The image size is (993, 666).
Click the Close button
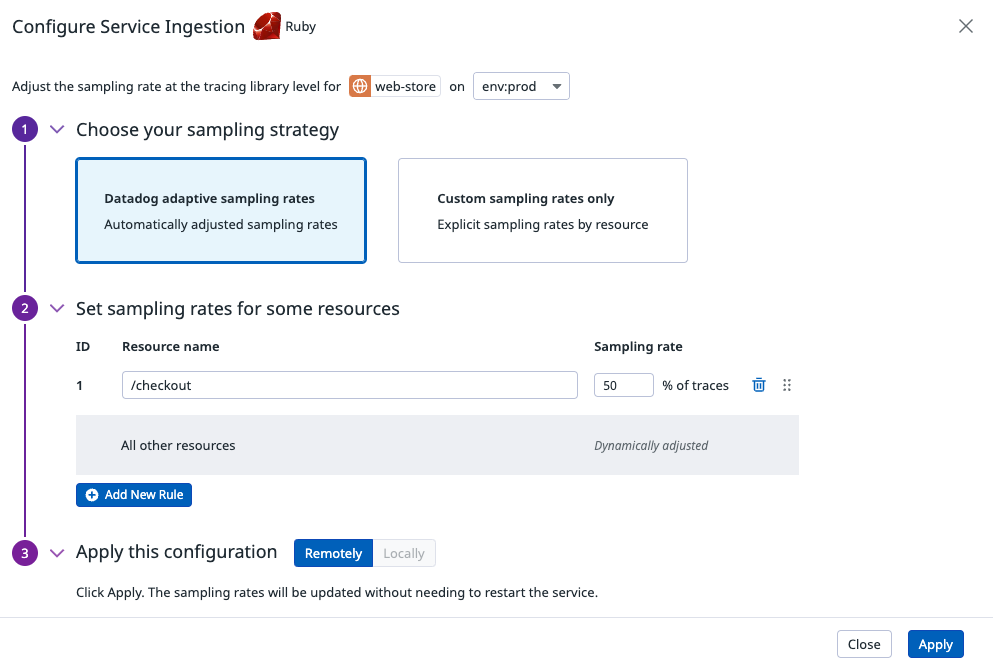tap(864, 644)
